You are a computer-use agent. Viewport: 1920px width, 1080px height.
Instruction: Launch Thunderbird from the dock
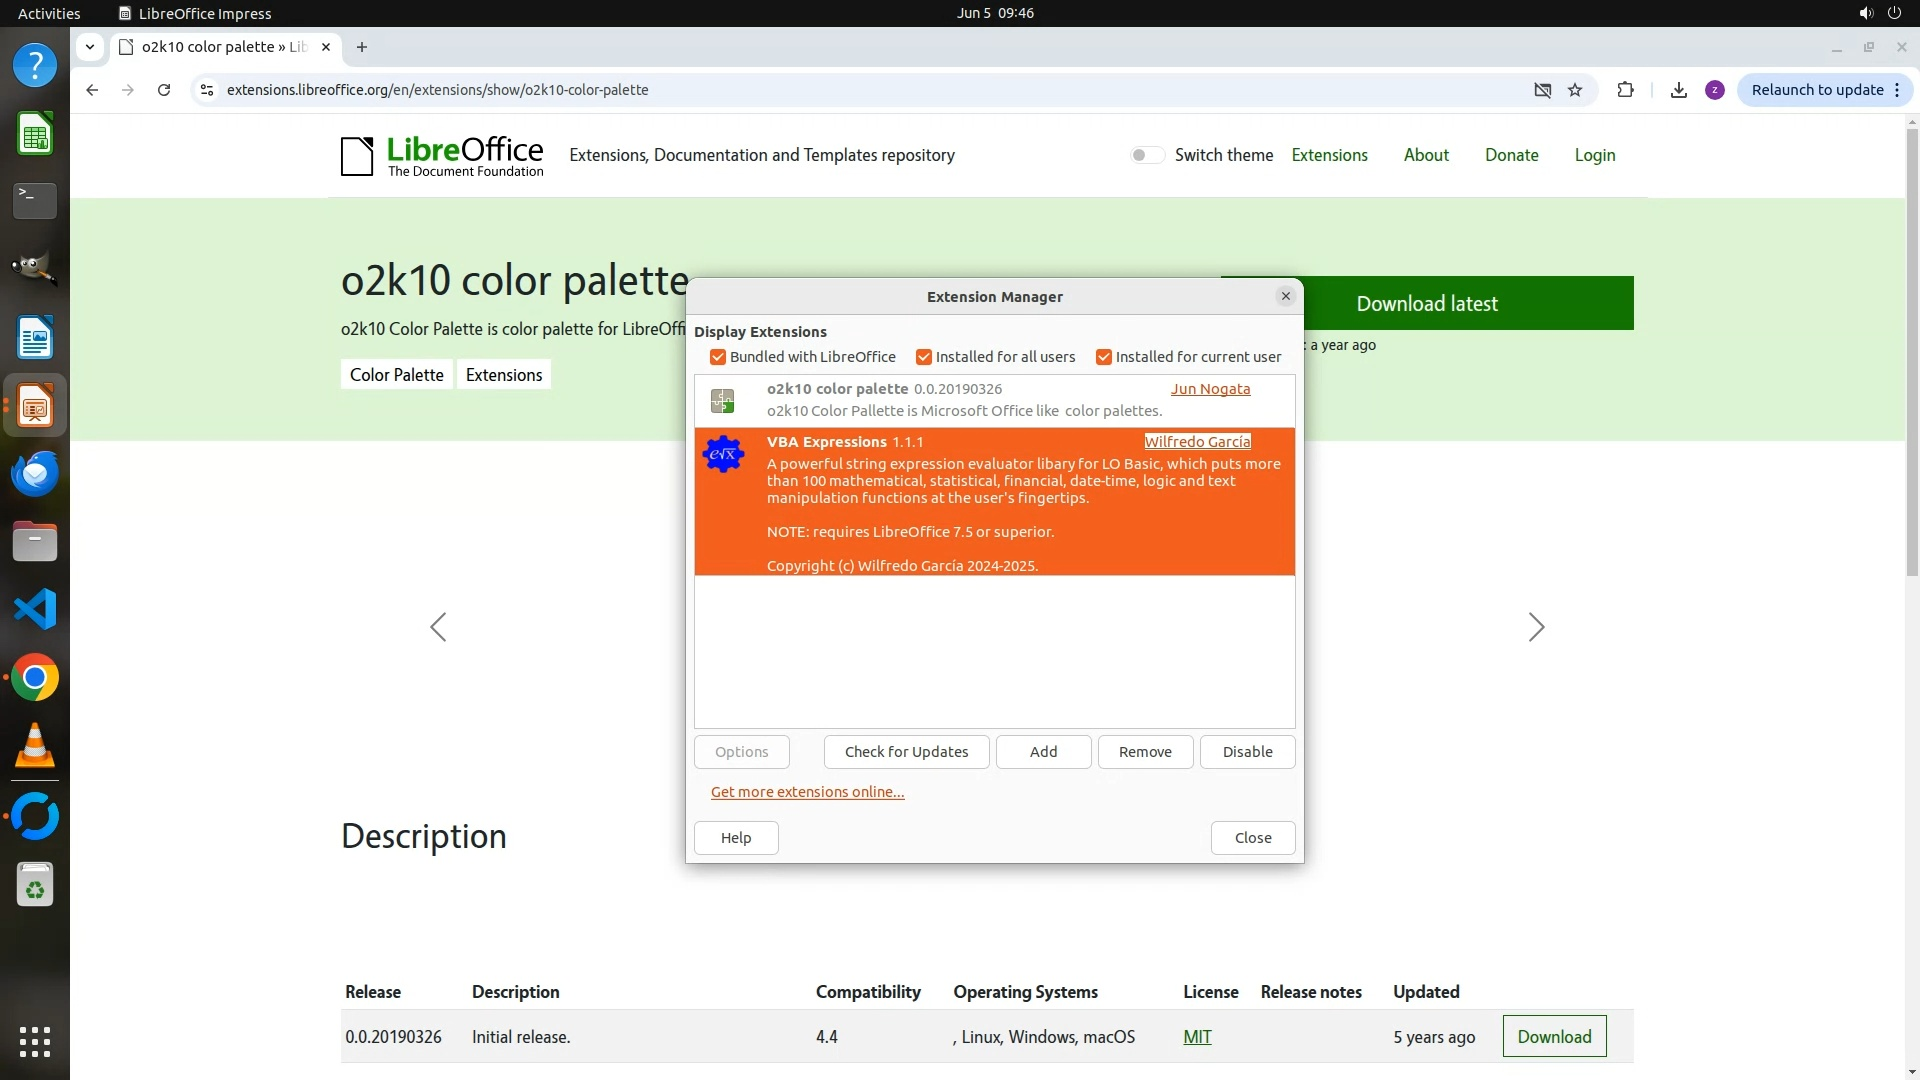point(35,474)
